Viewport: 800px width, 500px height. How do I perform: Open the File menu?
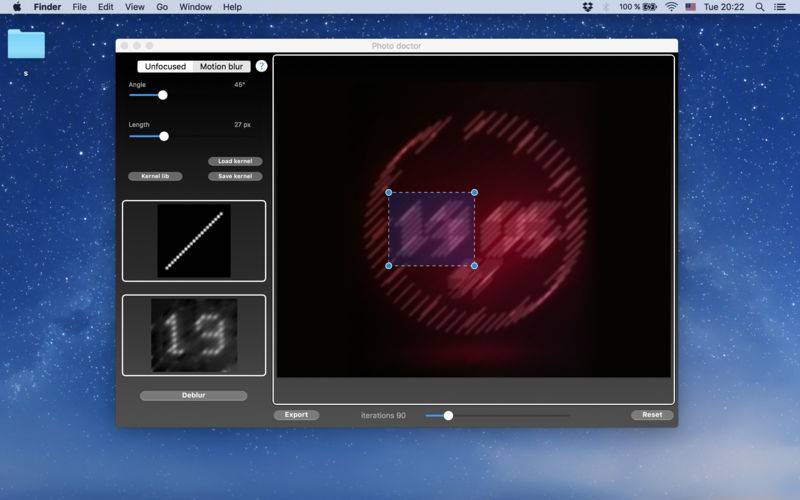pos(79,7)
